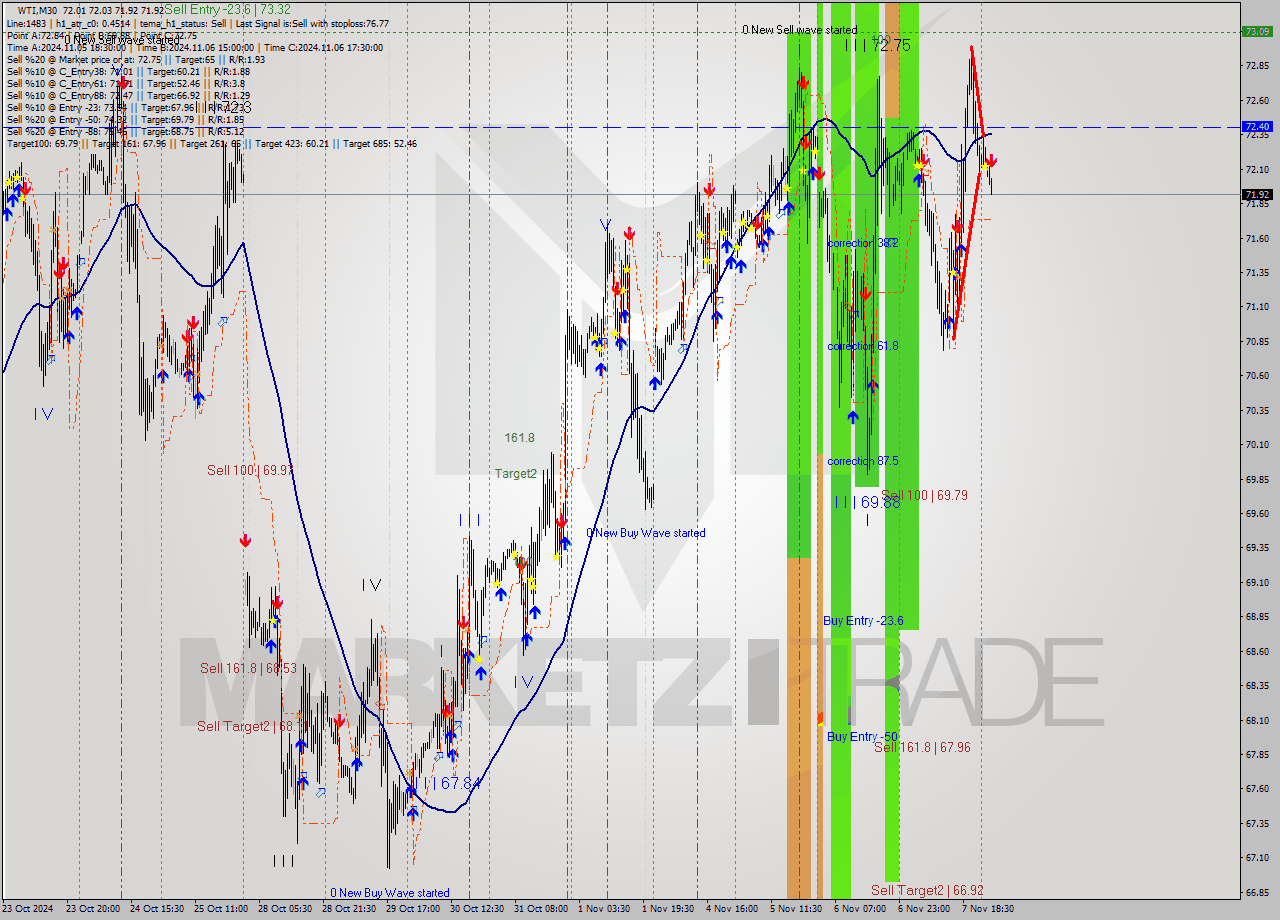1280x920 pixels.
Task: Click the '24 Oct 15:30' time label
Action: point(159,909)
